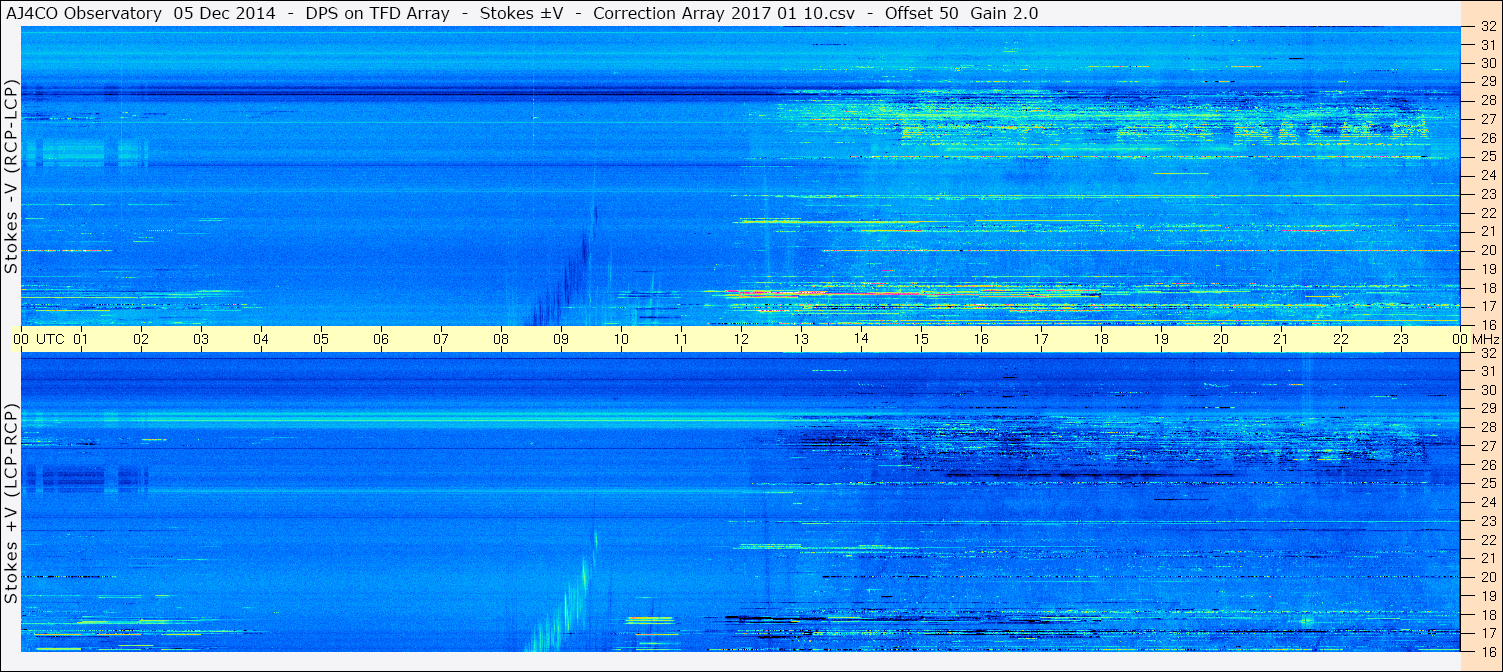This screenshot has height=672, width=1503.
Task: Pick the 20 hour marker on the time axis
Action: pyautogui.click(x=1221, y=339)
